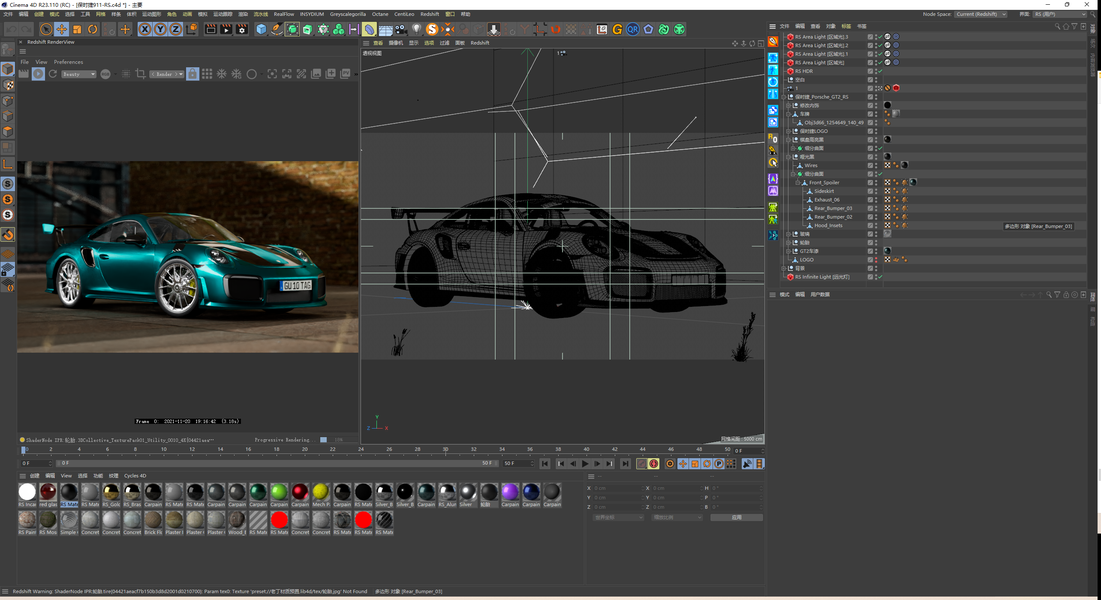The width and height of the screenshot is (1101, 600).
Task: Add a primitive cube from toolbar
Action: 261,30
